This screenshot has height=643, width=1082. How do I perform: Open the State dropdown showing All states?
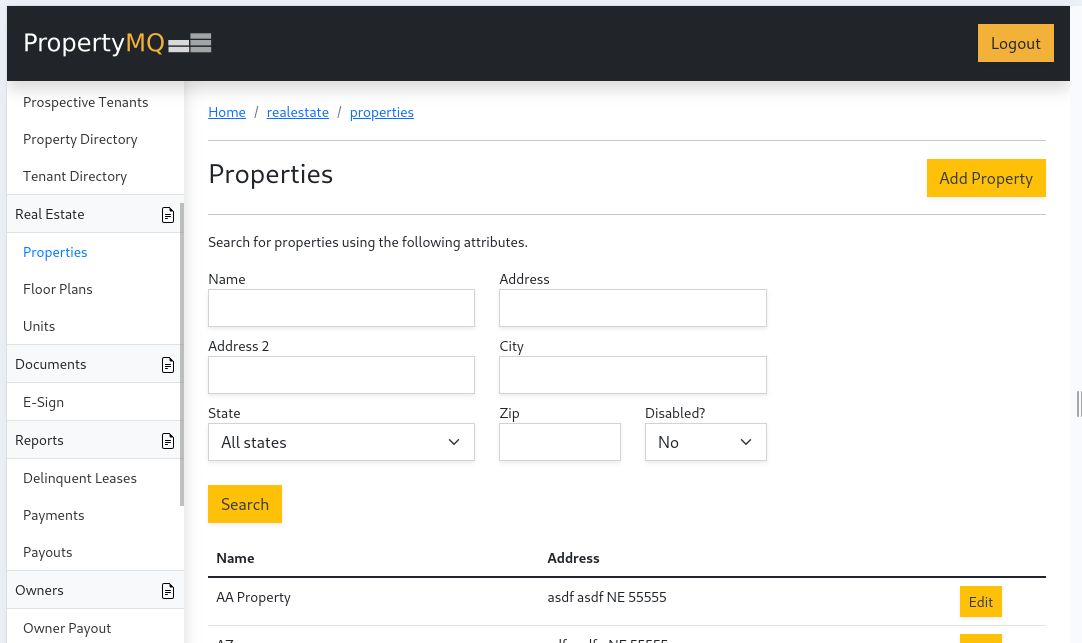[x=341, y=442]
